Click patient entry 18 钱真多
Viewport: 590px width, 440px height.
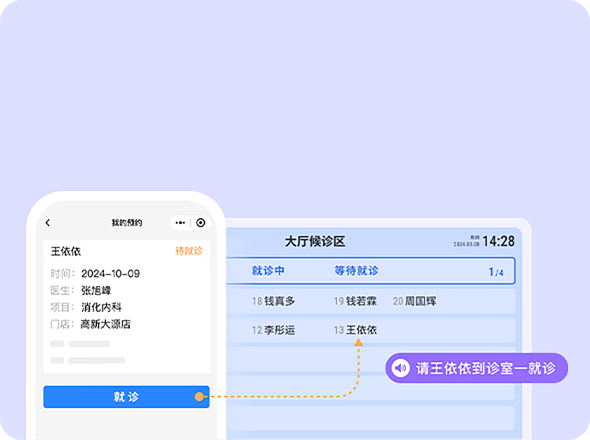pos(274,301)
